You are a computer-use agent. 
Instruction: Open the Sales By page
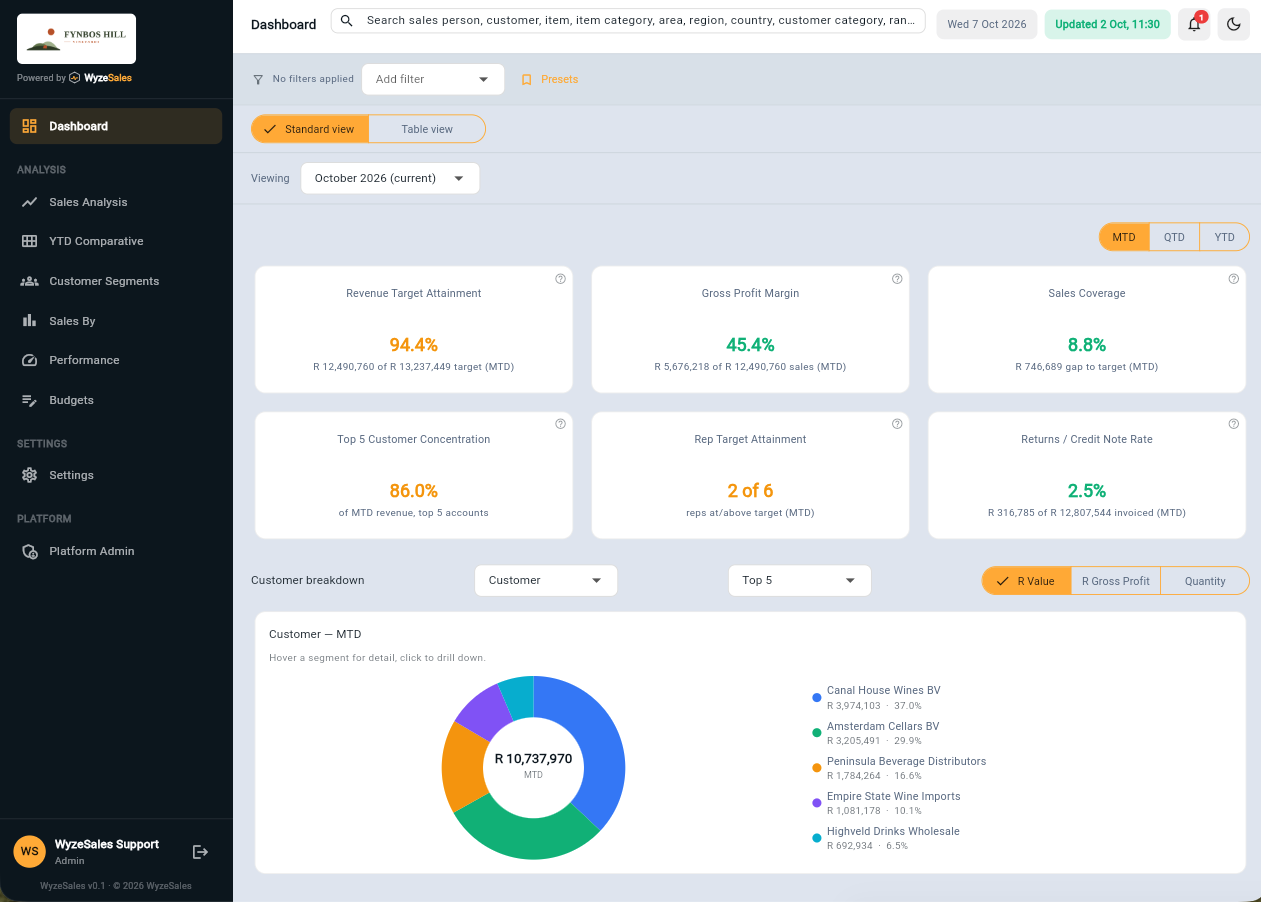[x=116, y=321]
